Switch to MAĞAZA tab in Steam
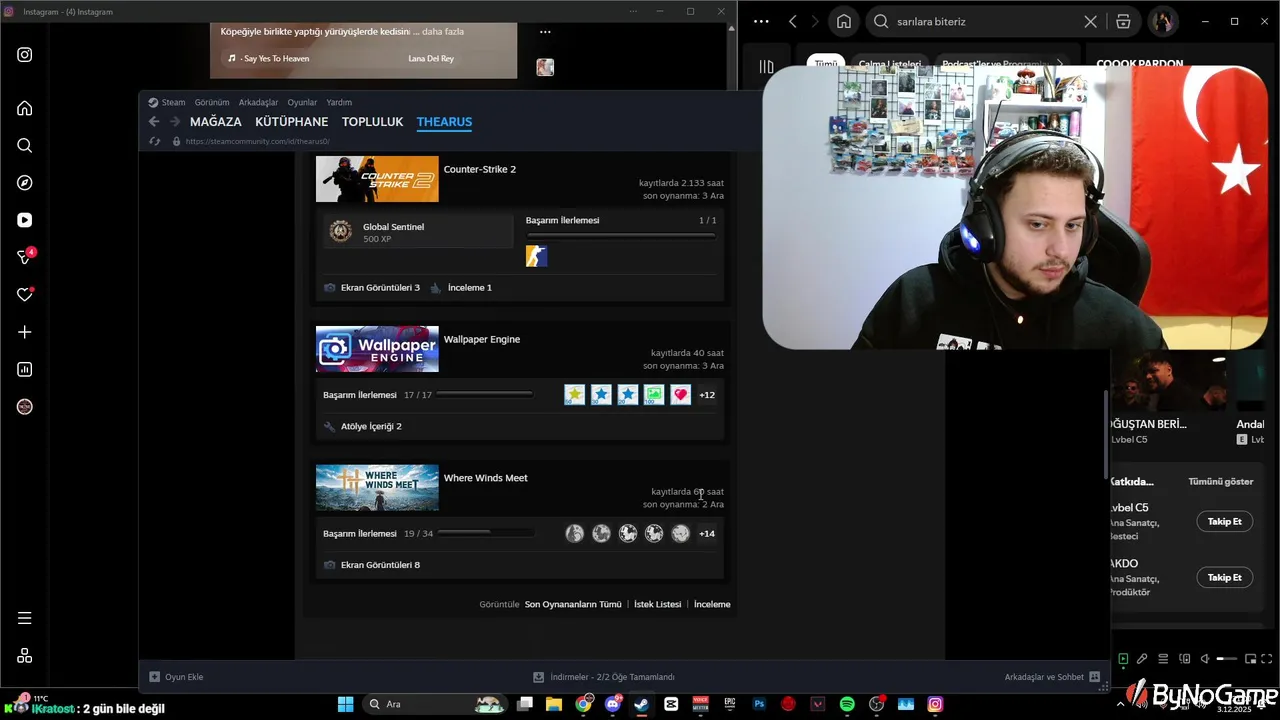The image size is (1280, 720). pos(216,122)
